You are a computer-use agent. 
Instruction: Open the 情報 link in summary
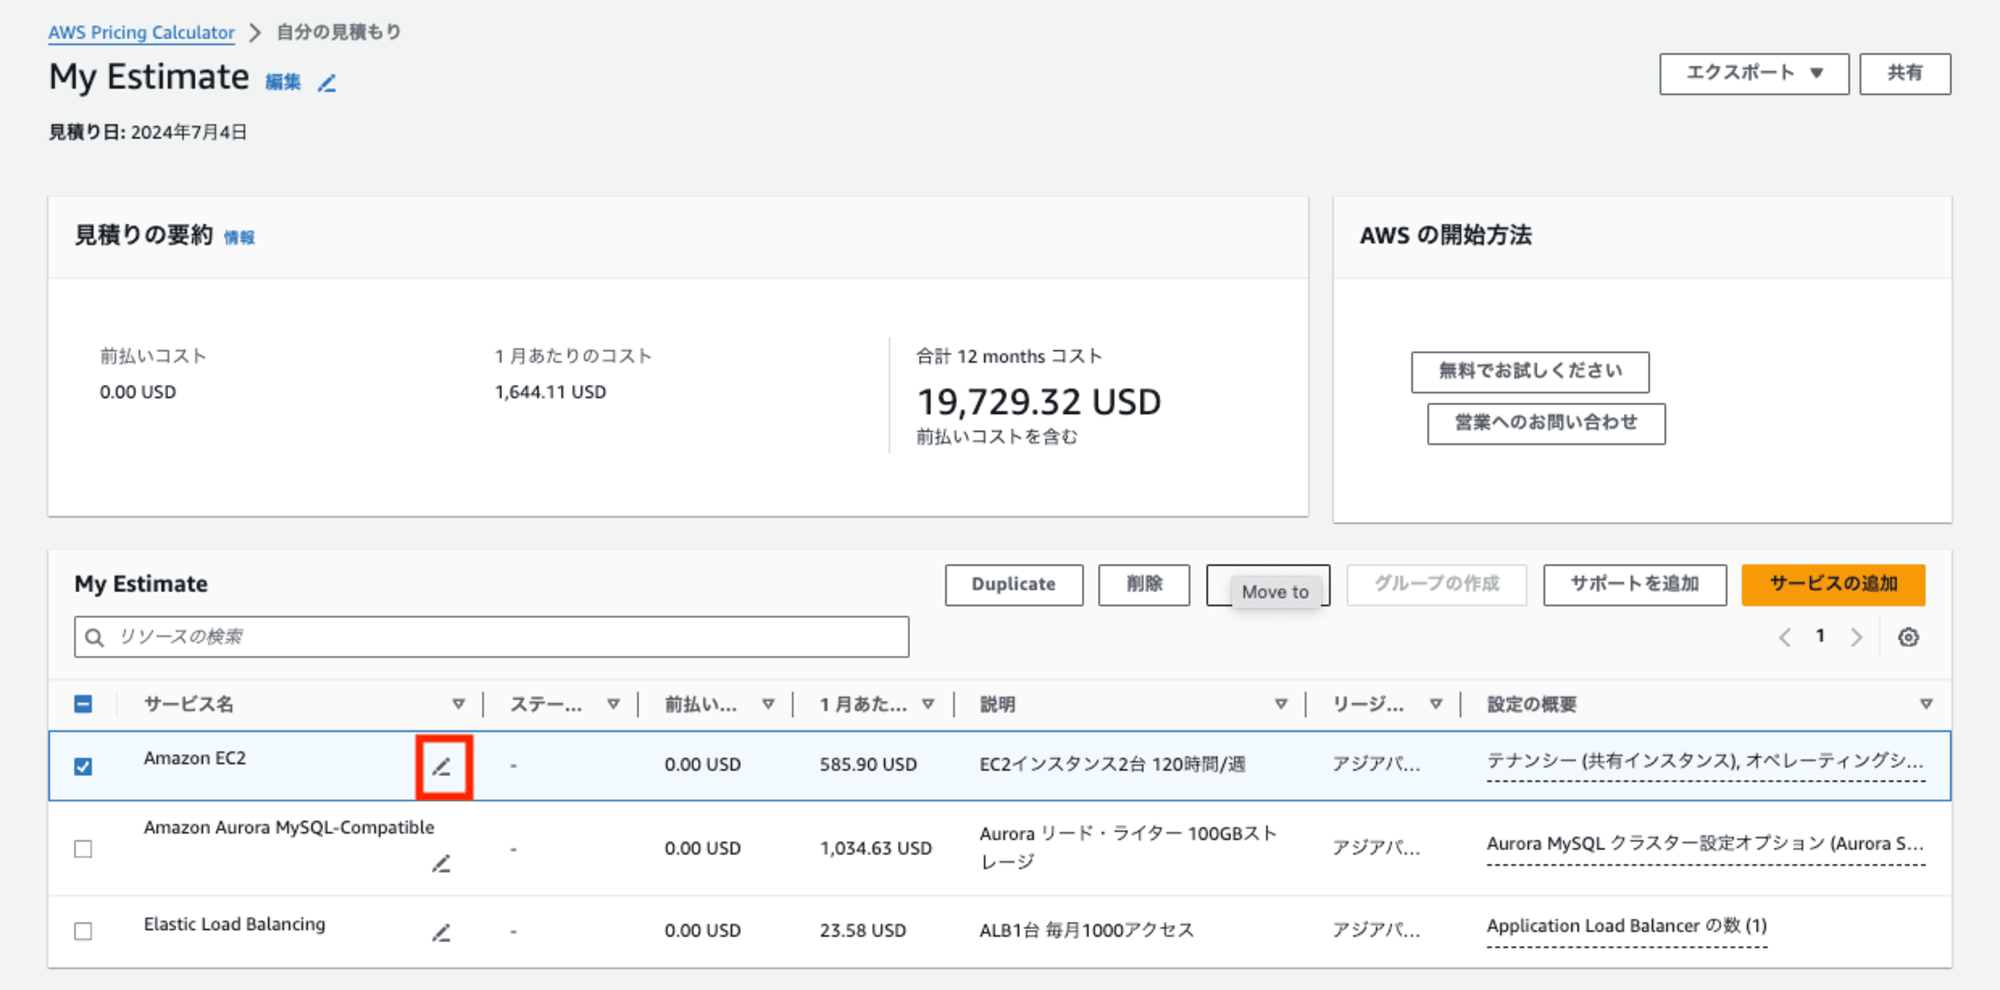(239, 238)
